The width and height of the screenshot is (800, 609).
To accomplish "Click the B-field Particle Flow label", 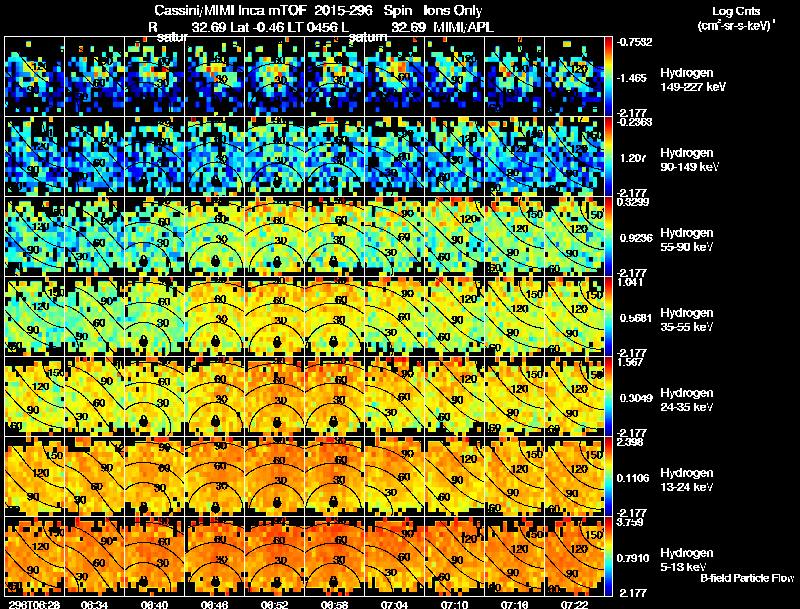I will pos(747,578).
